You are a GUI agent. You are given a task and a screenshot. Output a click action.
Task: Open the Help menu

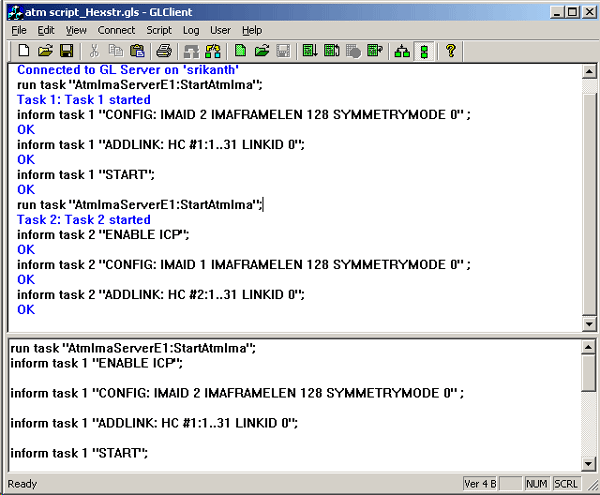coord(252,30)
